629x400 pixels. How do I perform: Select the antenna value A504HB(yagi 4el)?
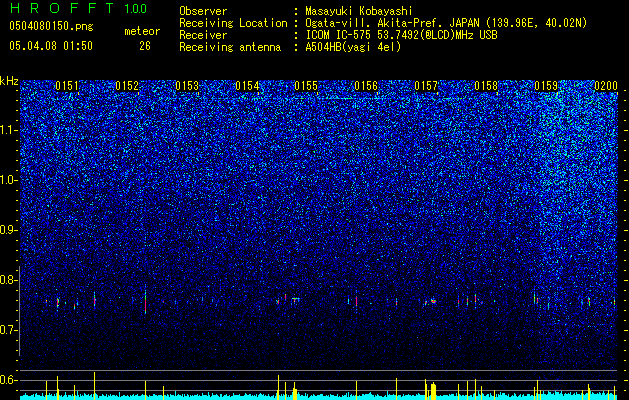tap(353, 47)
